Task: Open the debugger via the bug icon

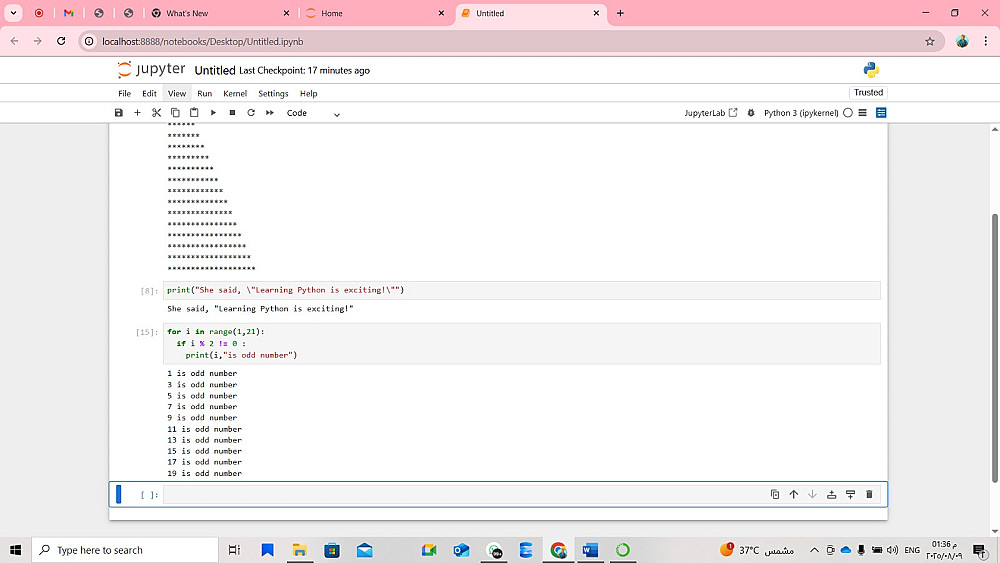Action: coord(751,113)
